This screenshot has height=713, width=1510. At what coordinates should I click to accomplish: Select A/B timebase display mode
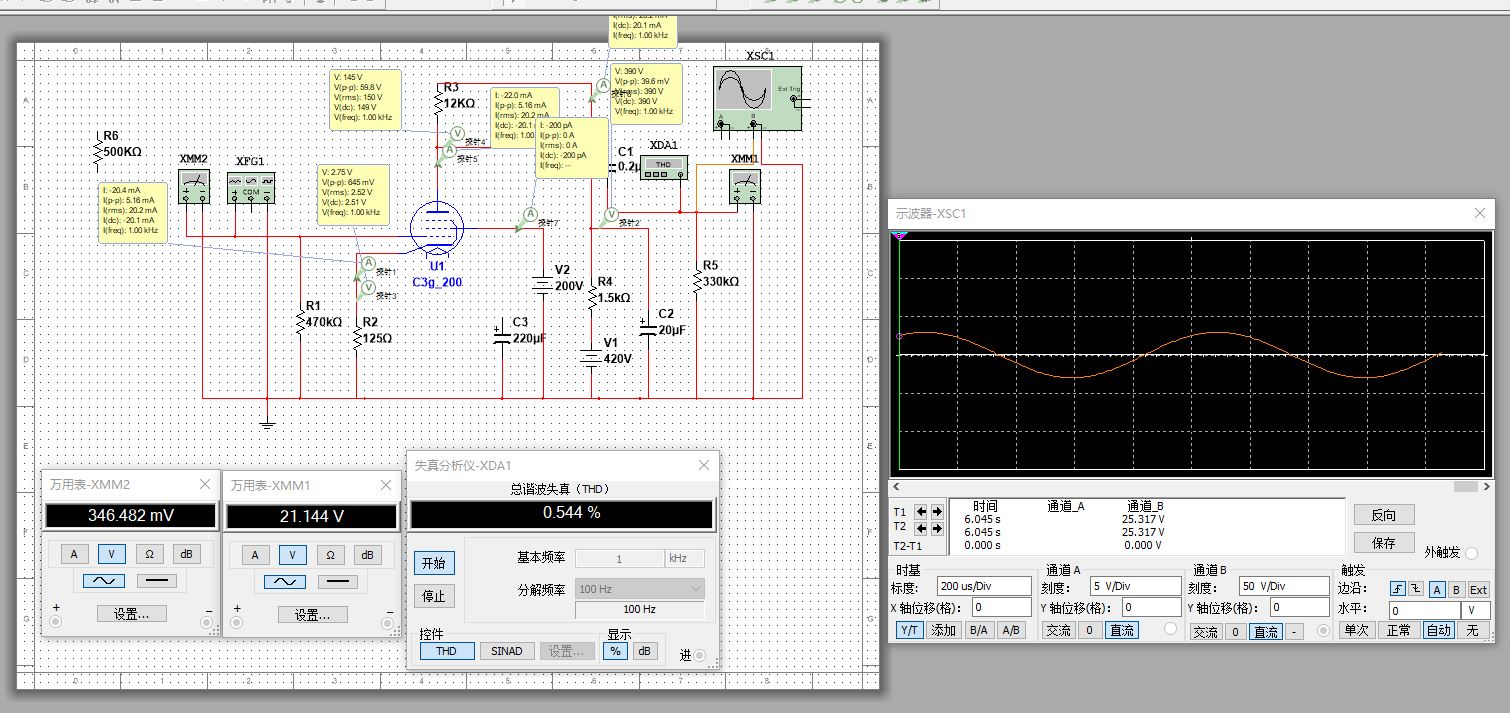[x=1011, y=630]
